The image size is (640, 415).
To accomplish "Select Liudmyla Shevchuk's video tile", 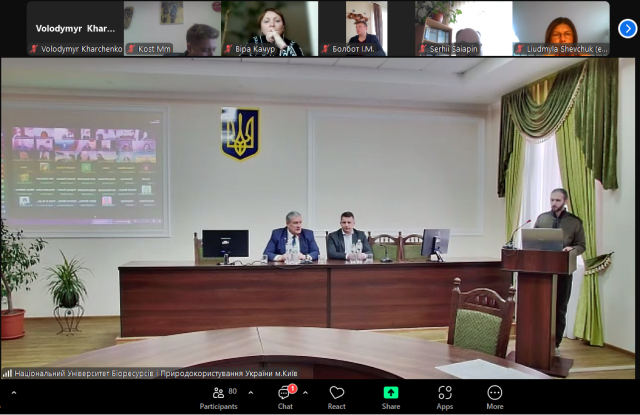I will (x=561, y=28).
